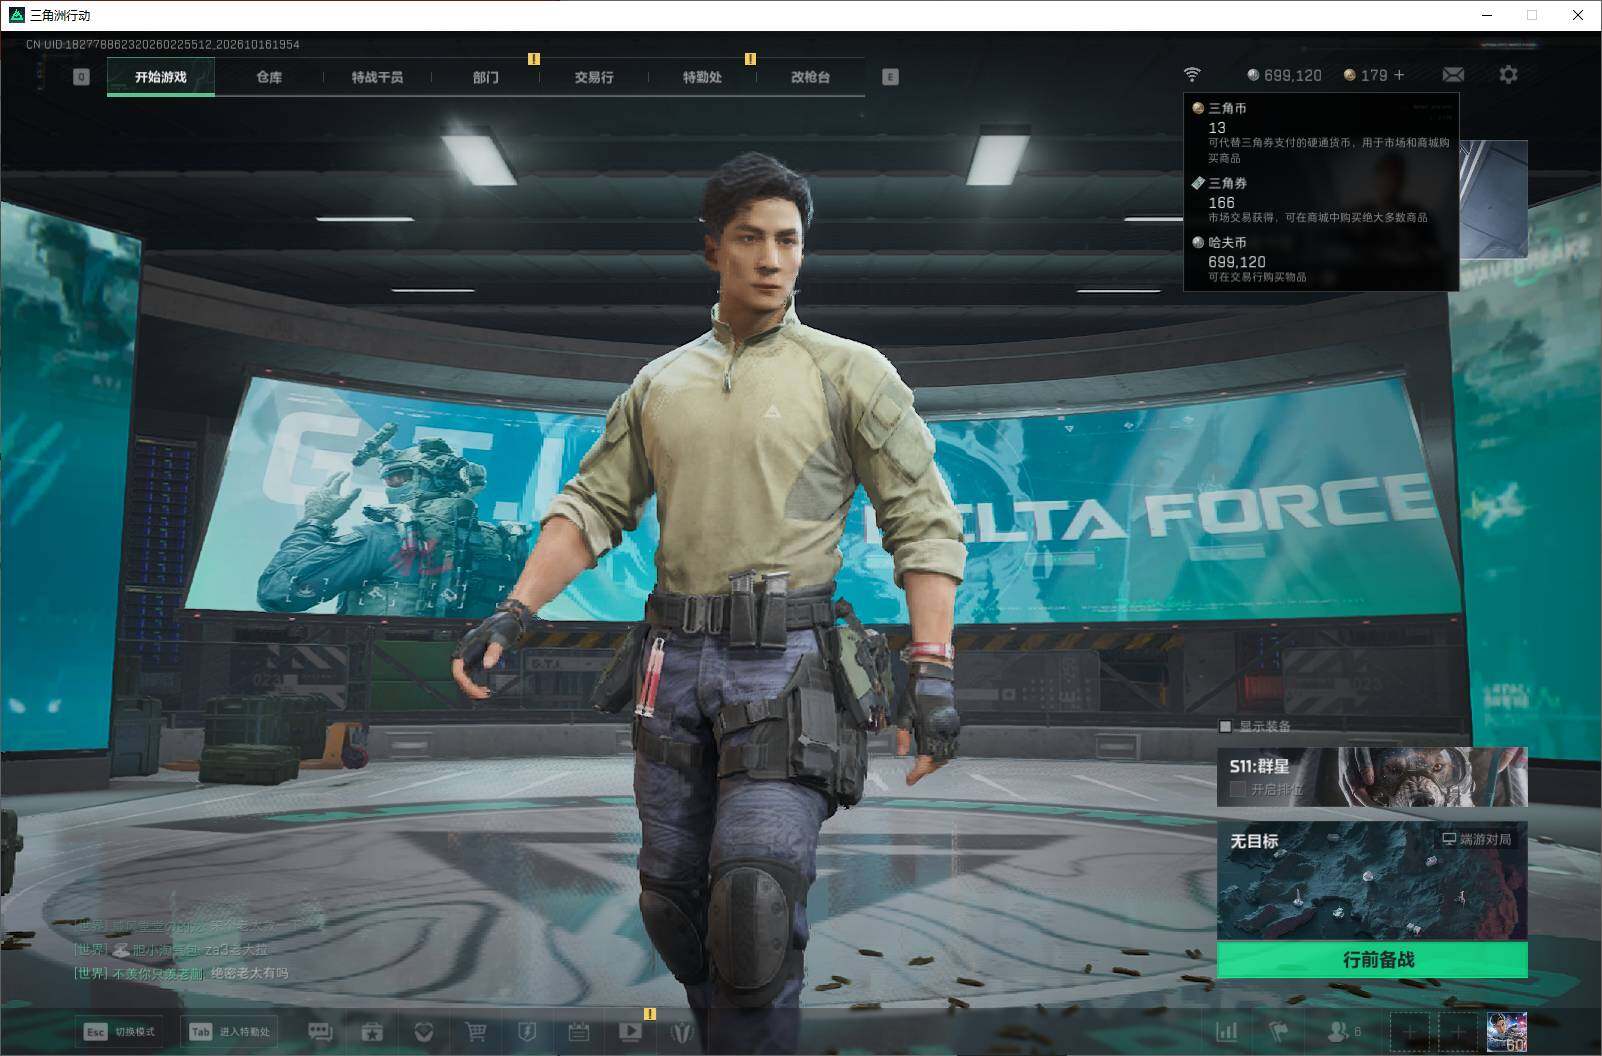Click the 端游对局 mode label
1602x1056 pixels.
click(1476, 839)
